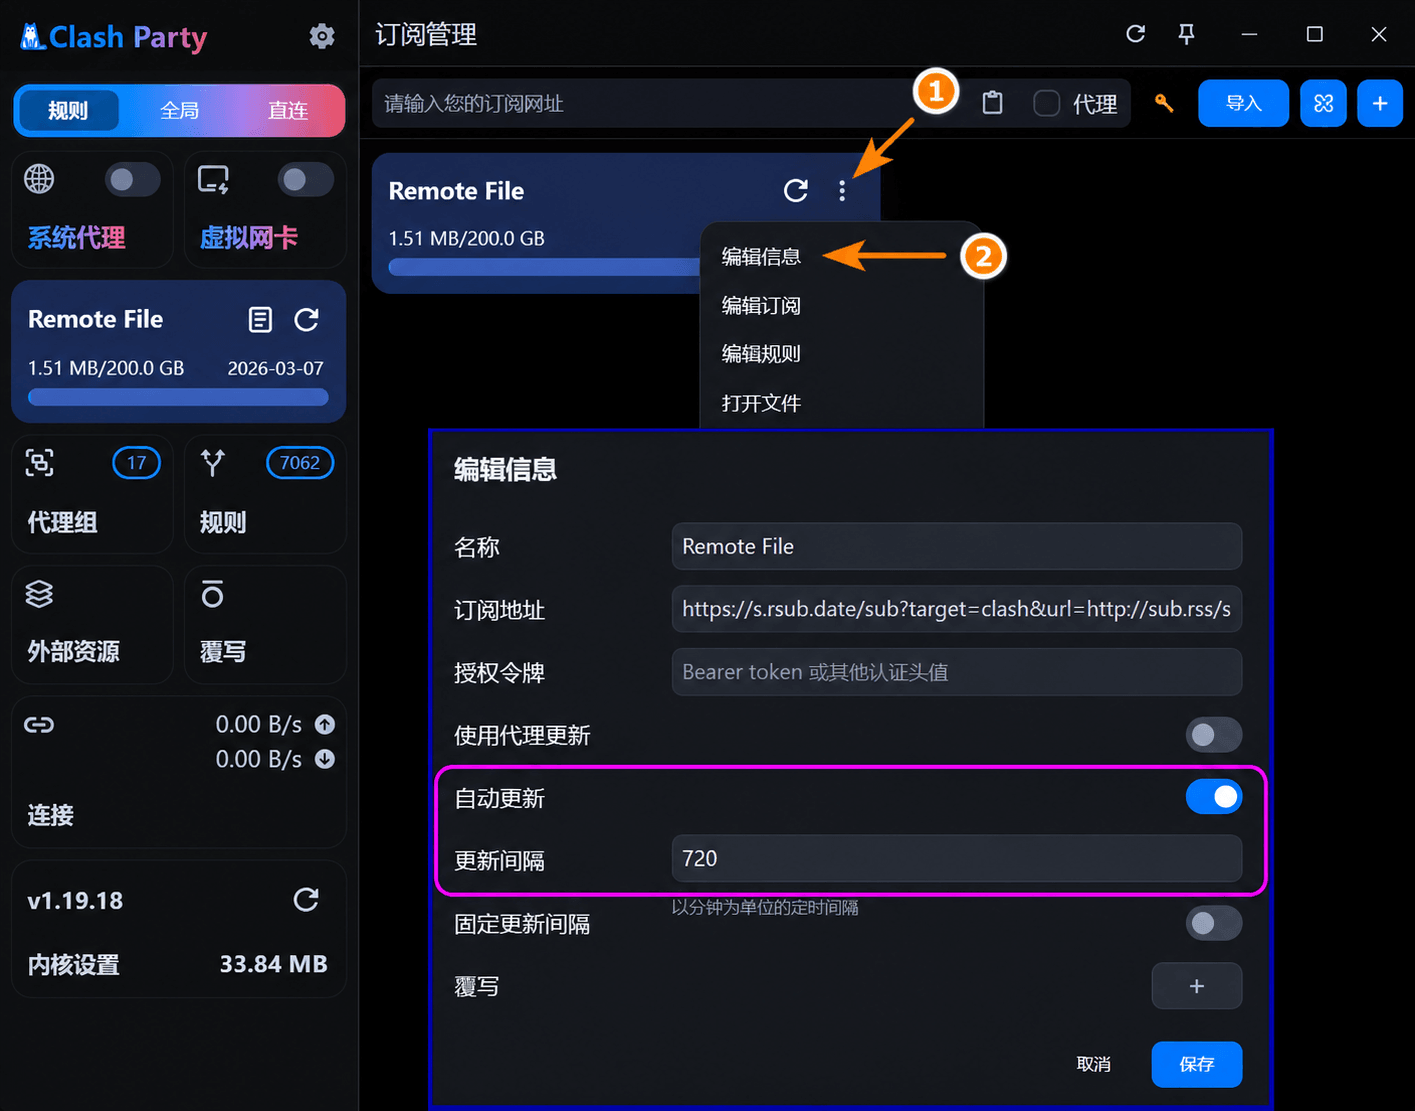
Task: Open the 代理组 proxy groups card
Action: click(x=92, y=494)
